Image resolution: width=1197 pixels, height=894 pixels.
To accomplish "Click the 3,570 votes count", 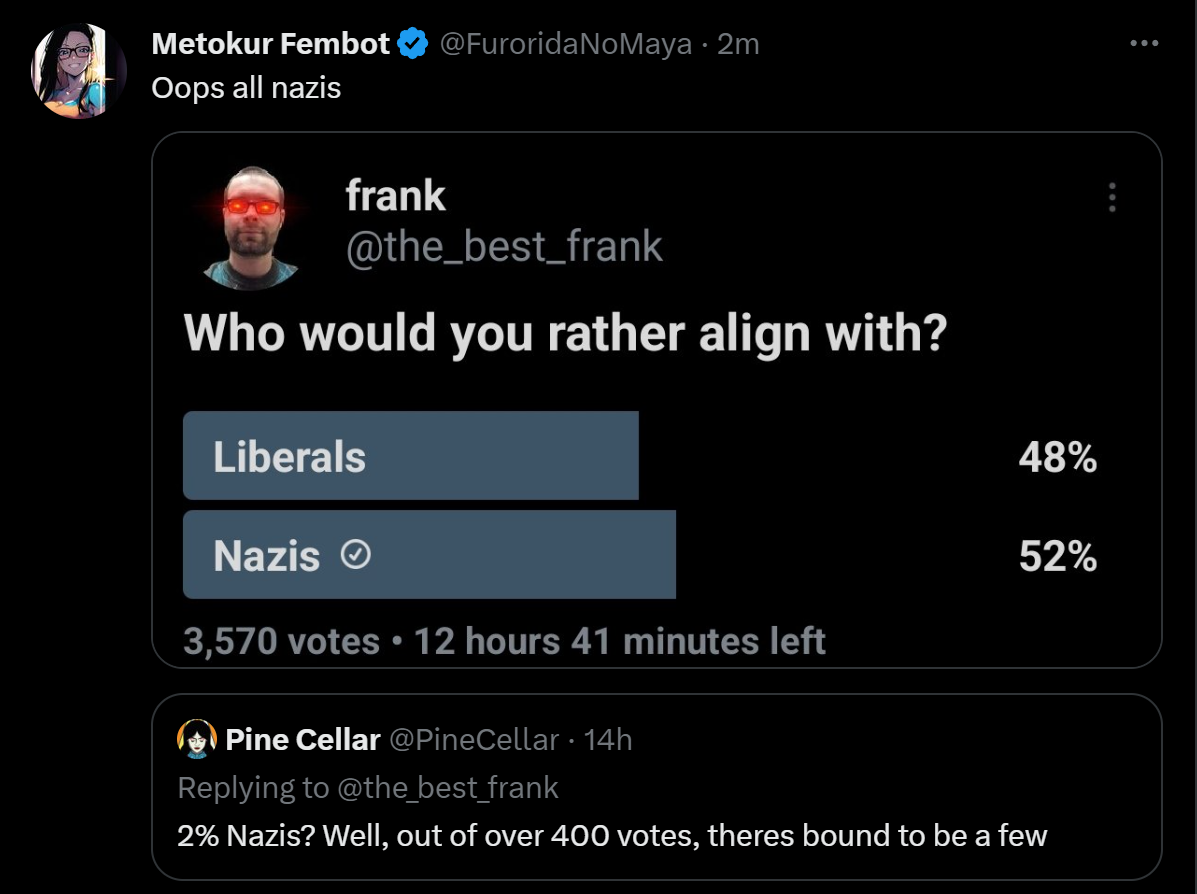I will click(x=281, y=641).
